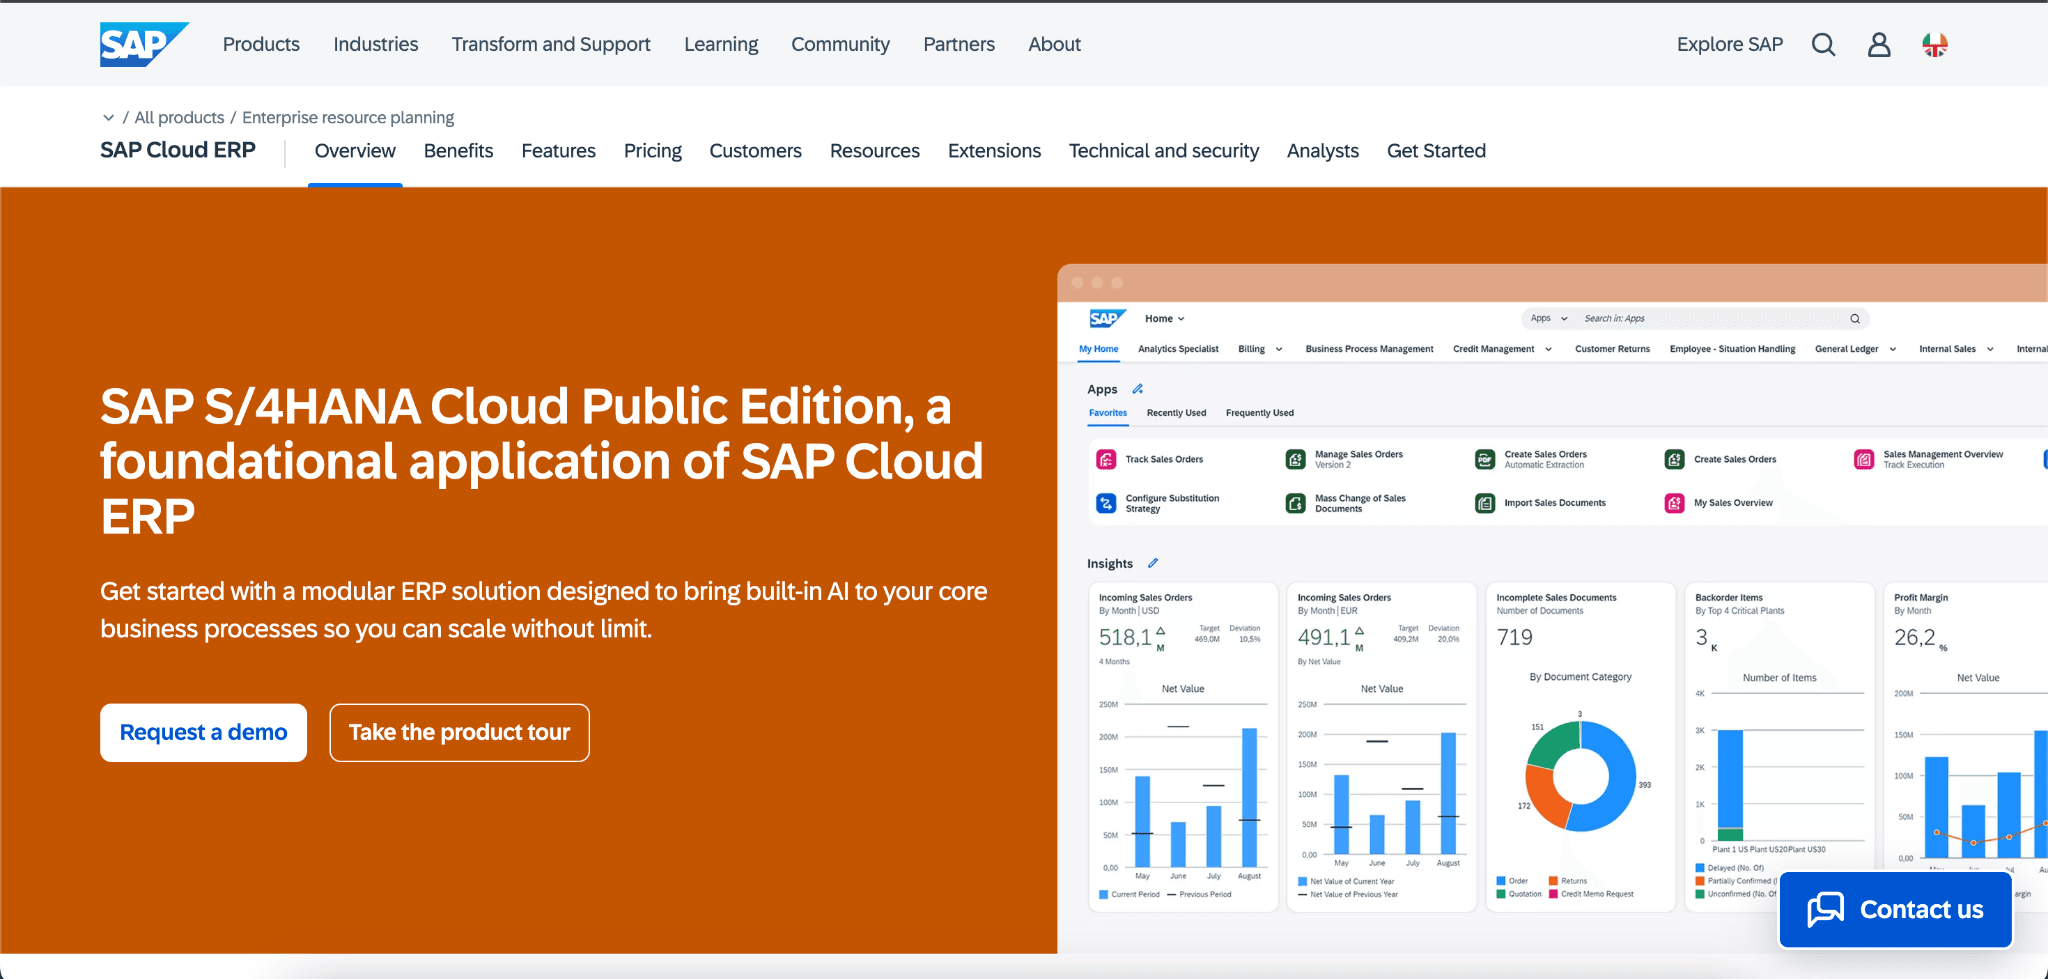The image size is (2048, 979).
Task: Open the Resources tab
Action: tap(875, 151)
